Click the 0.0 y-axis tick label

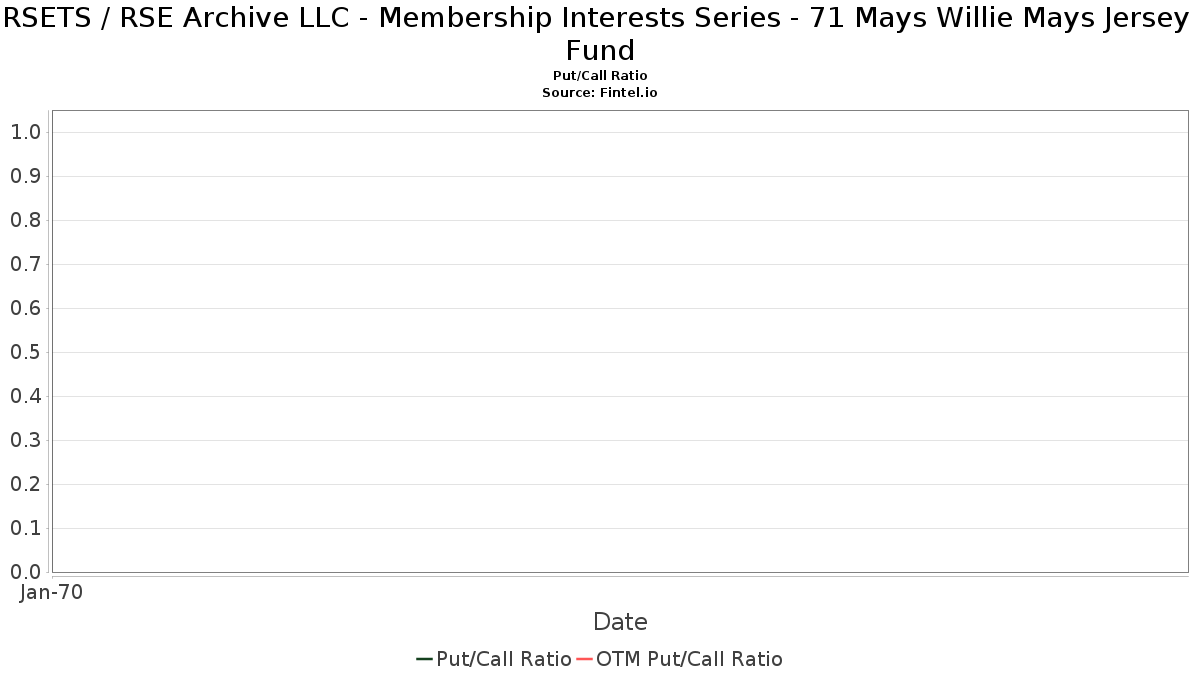coord(26,572)
